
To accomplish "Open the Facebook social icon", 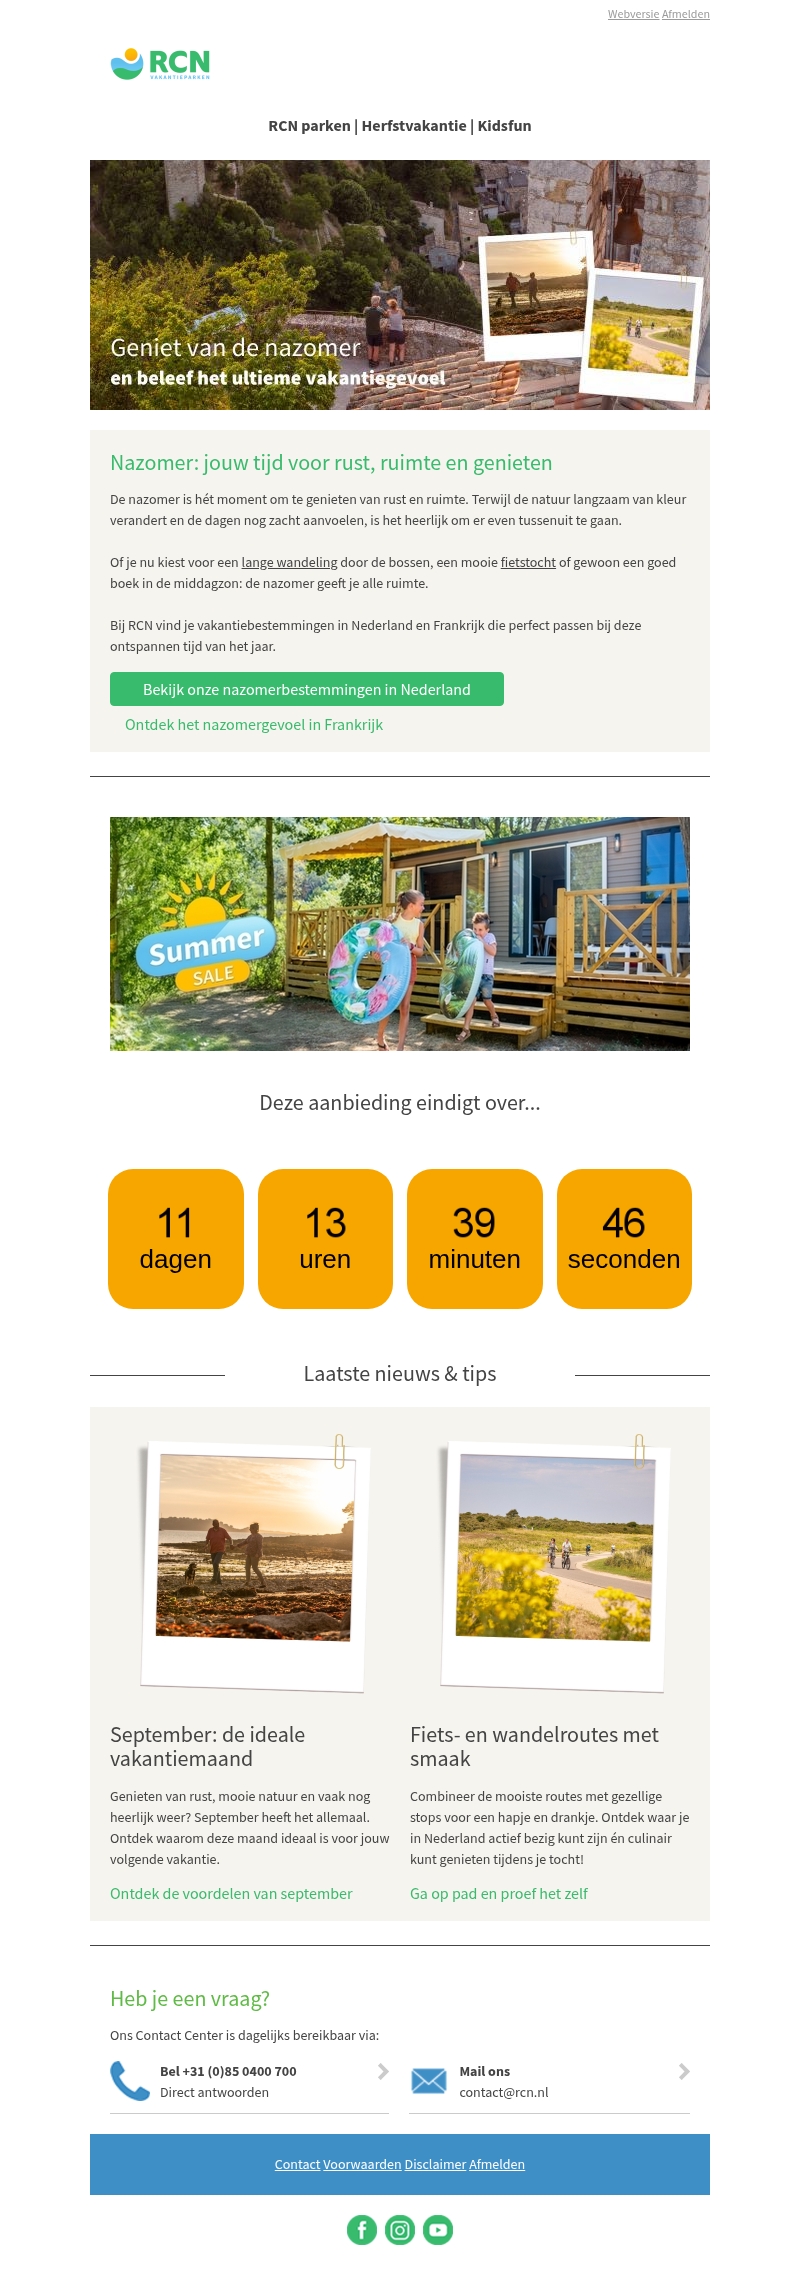I will (x=362, y=2230).
